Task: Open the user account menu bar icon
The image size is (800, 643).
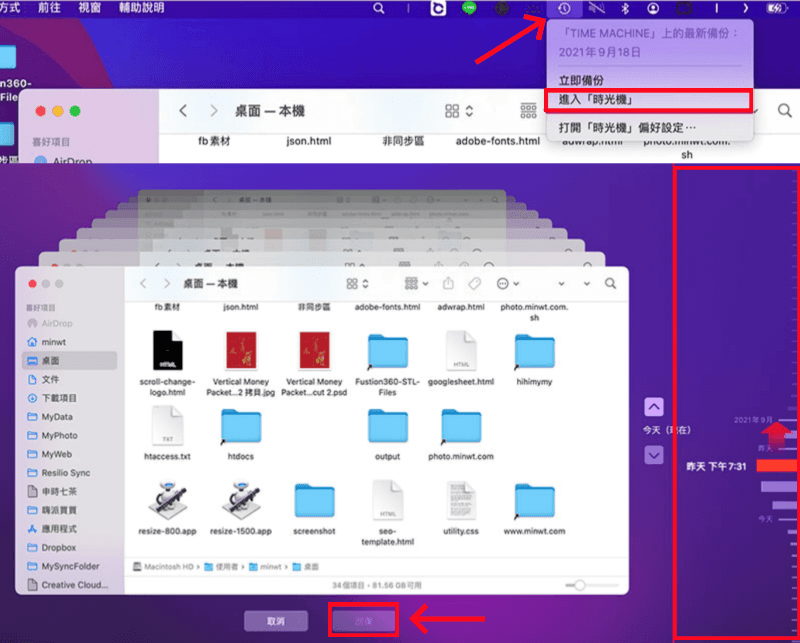Action: [653, 8]
